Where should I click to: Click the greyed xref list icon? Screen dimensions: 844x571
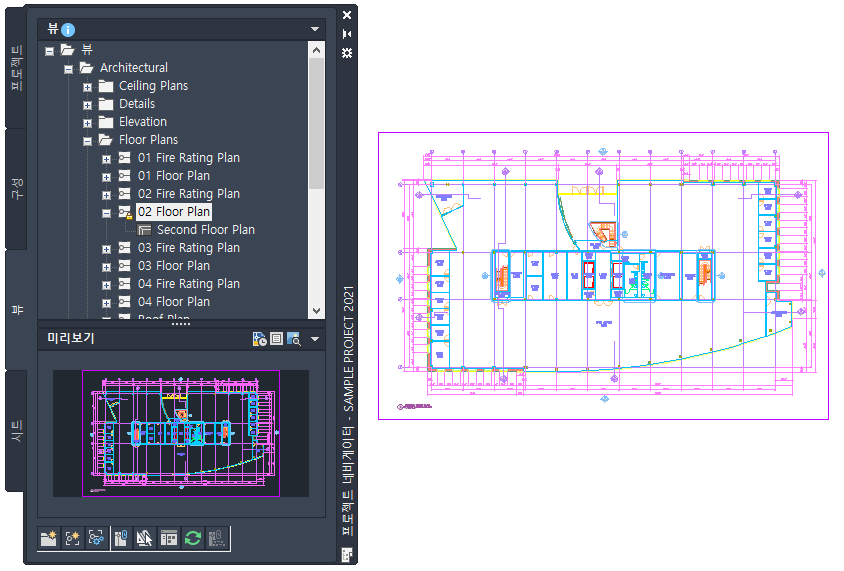[x=216, y=538]
